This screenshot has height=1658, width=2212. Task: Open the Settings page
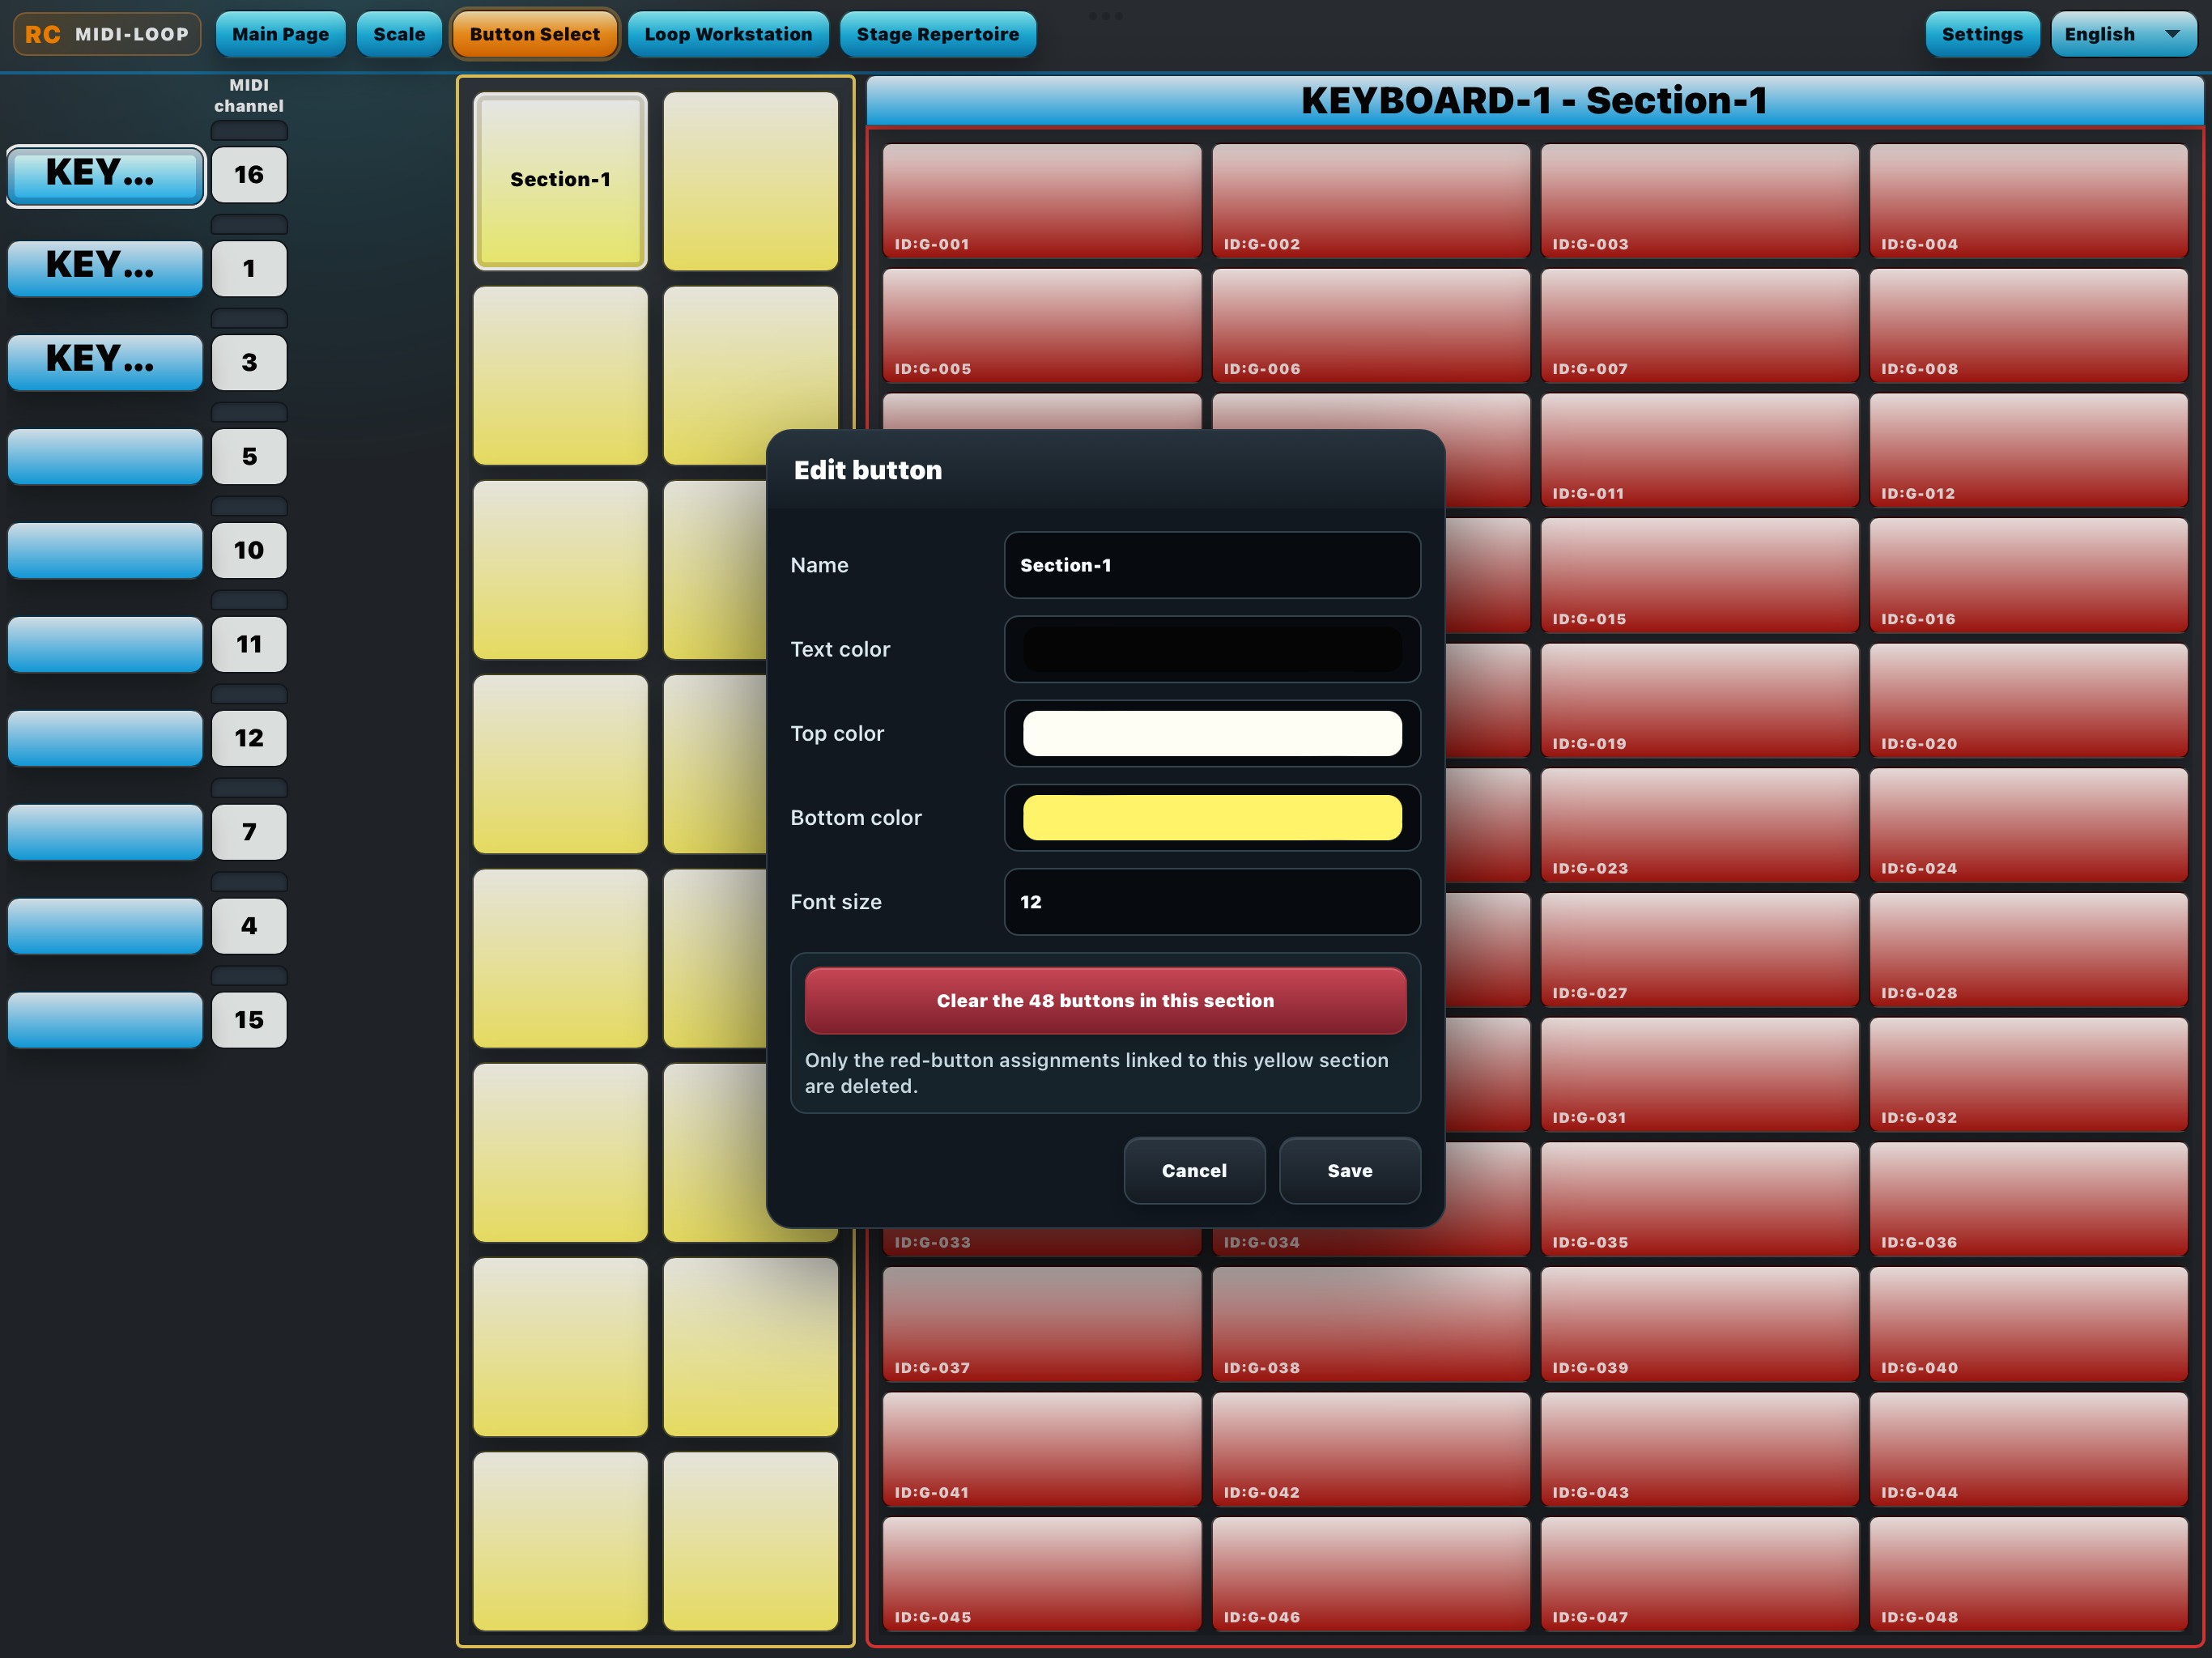(1982, 34)
